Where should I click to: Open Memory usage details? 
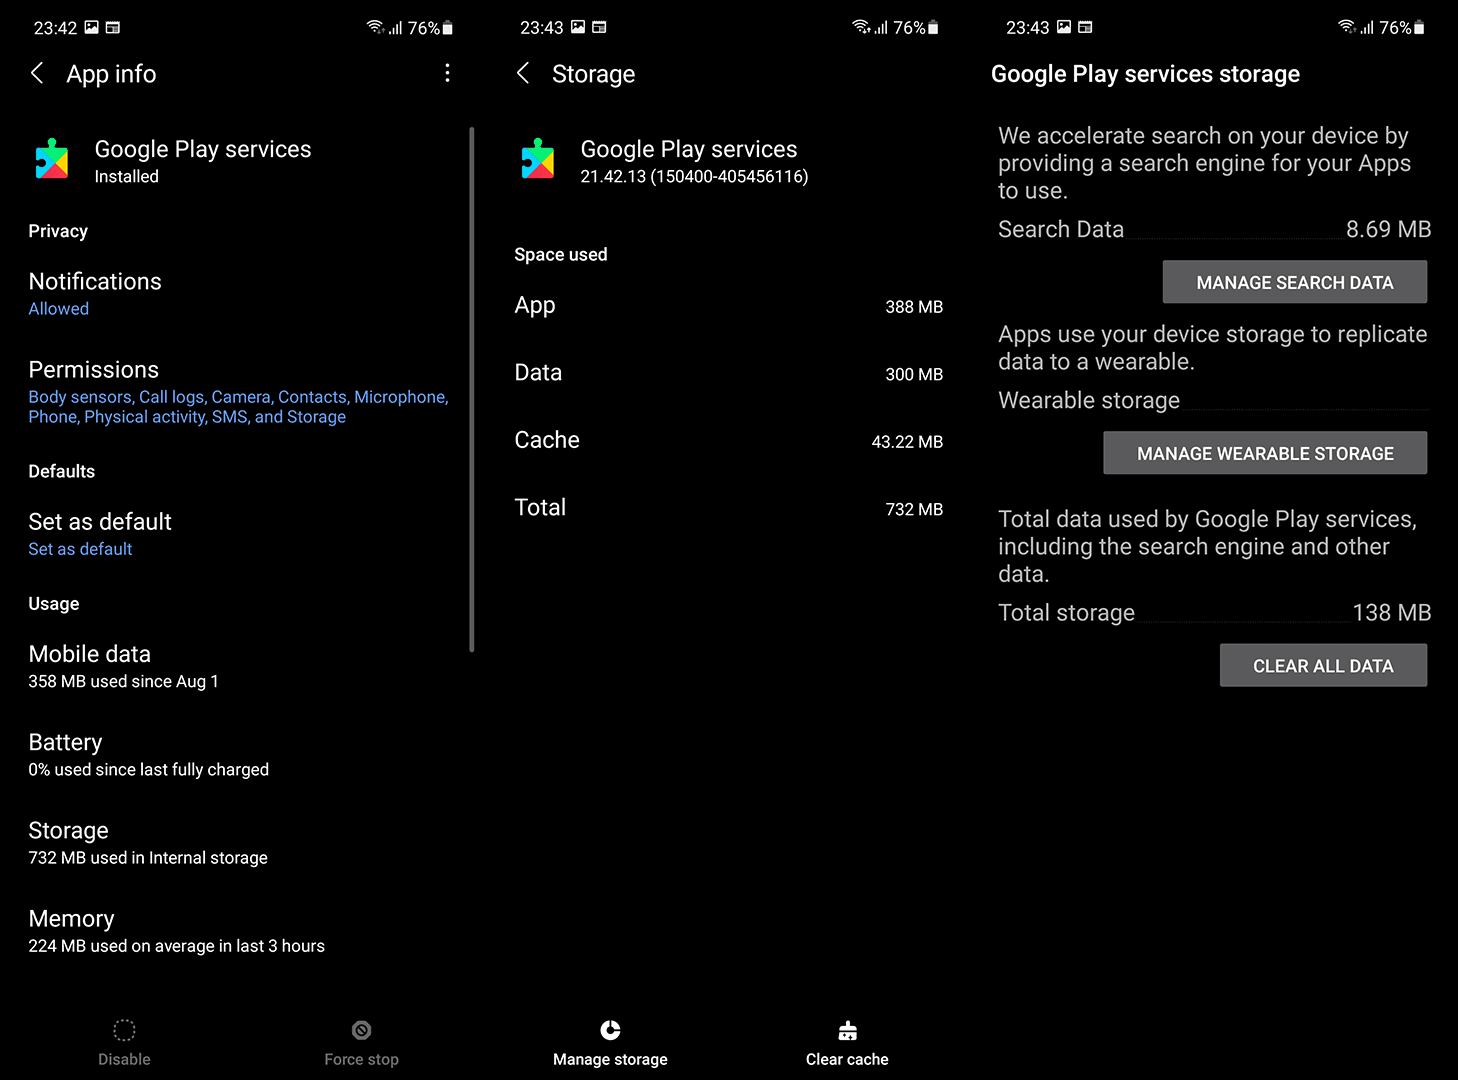(238, 931)
